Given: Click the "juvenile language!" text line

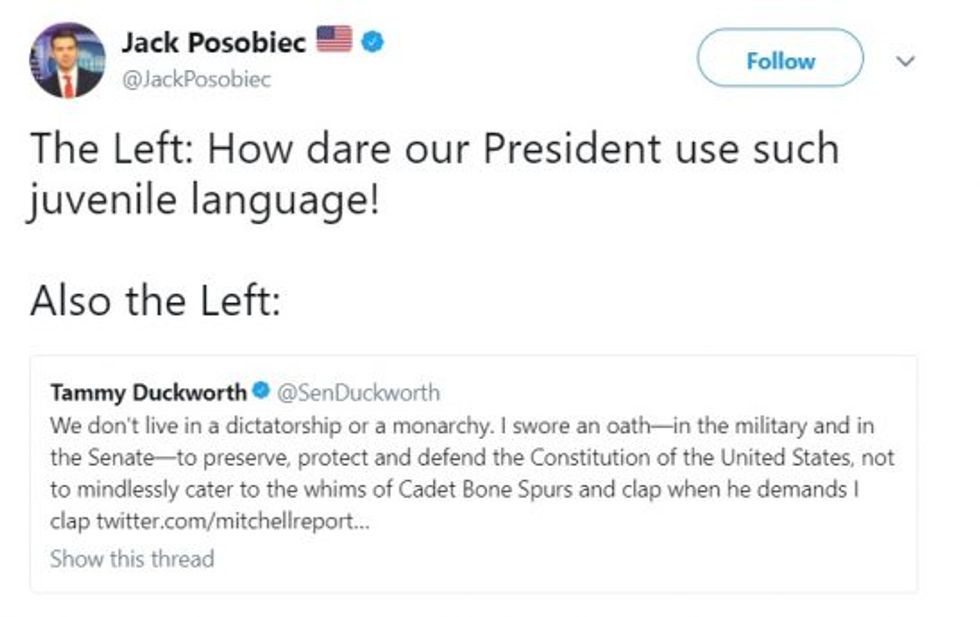Looking at the screenshot, I should [205, 205].
